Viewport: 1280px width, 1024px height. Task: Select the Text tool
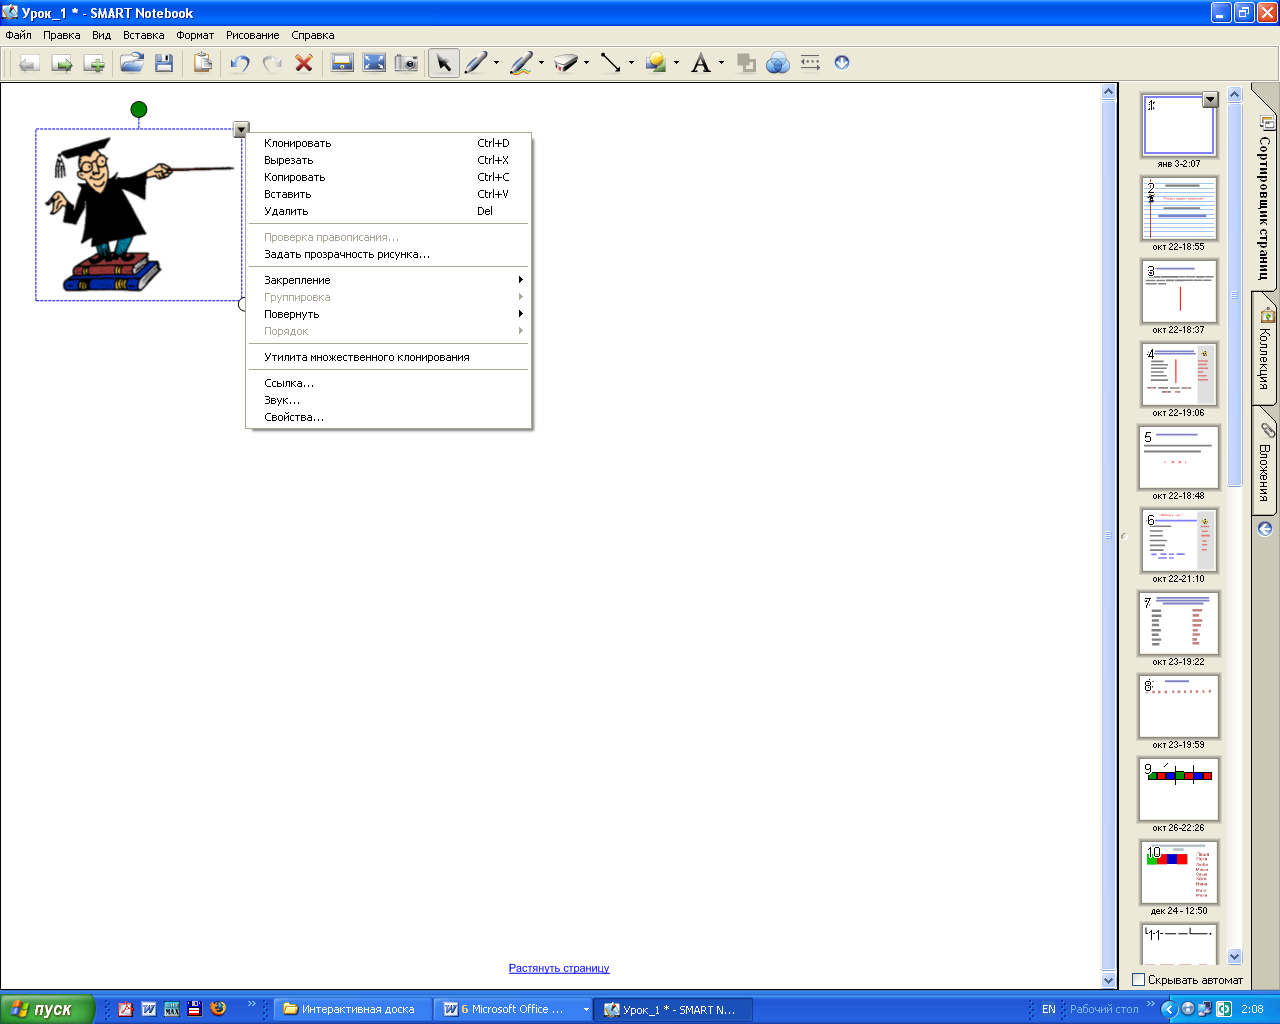click(701, 63)
